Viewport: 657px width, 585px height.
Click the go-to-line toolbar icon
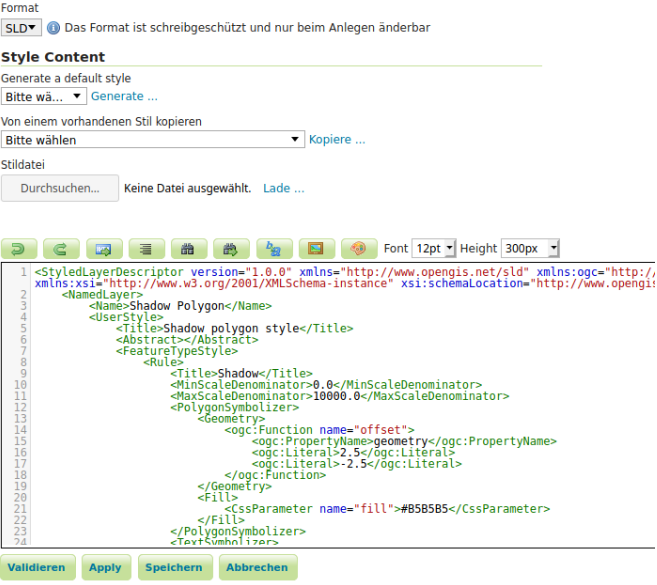(103, 248)
